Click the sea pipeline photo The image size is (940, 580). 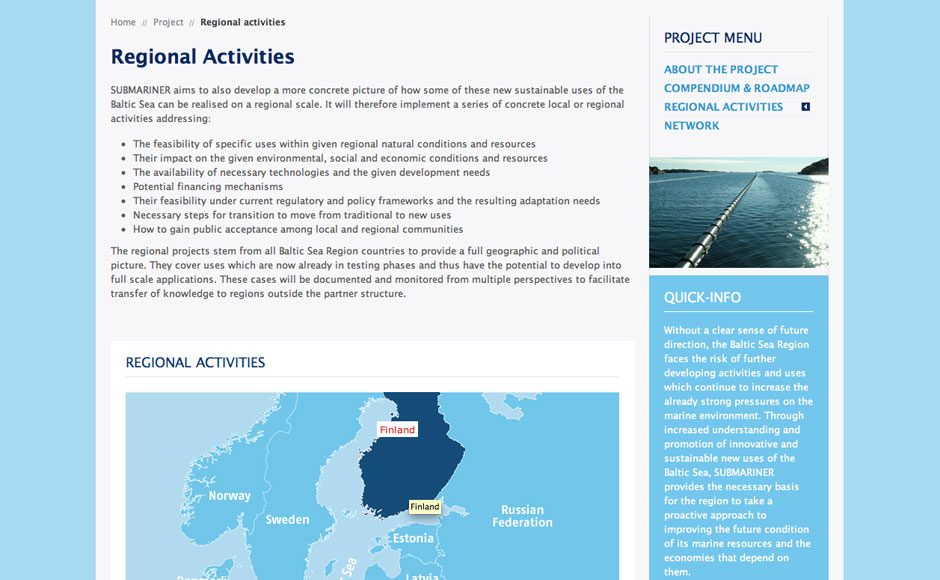(738, 212)
